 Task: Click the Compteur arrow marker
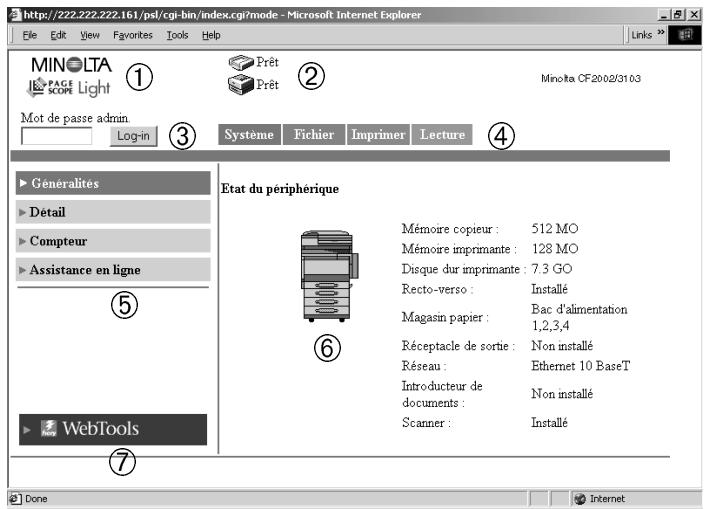point(23,241)
